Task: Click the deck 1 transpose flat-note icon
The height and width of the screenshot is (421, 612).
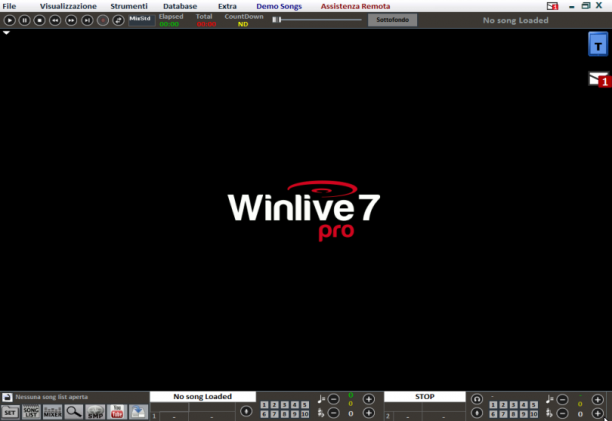Action: pos(321,412)
